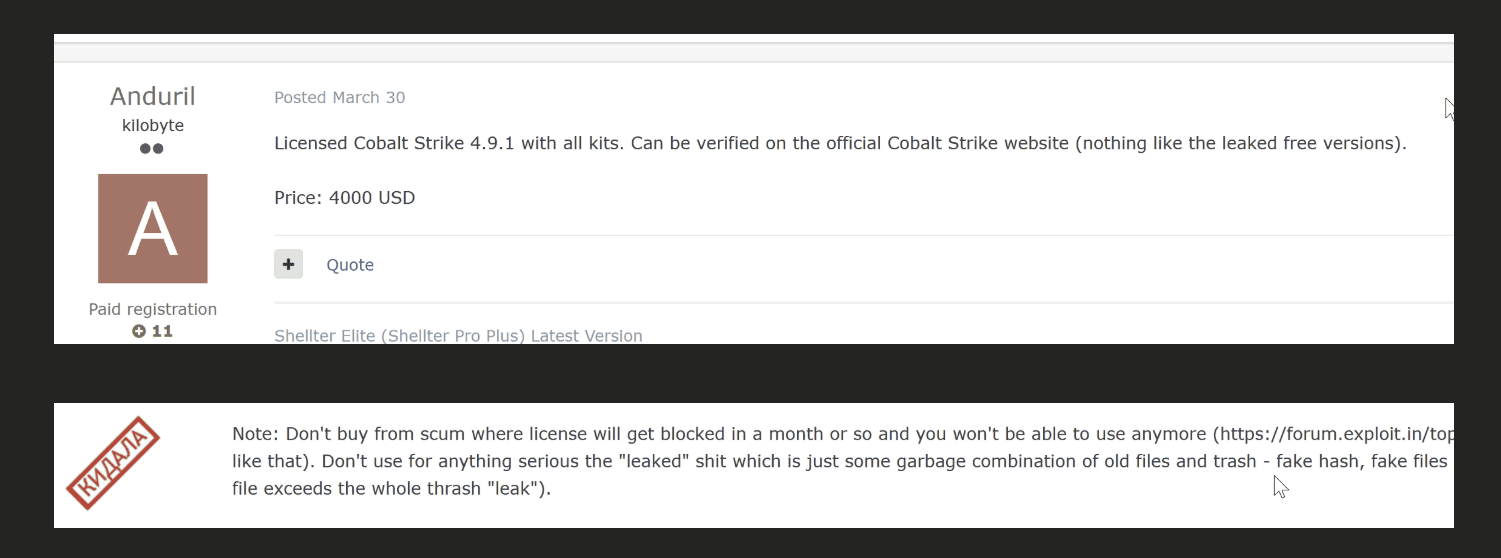Click the two rank dots under kilobyte
The height and width of the screenshot is (558, 1501).
pos(152,149)
